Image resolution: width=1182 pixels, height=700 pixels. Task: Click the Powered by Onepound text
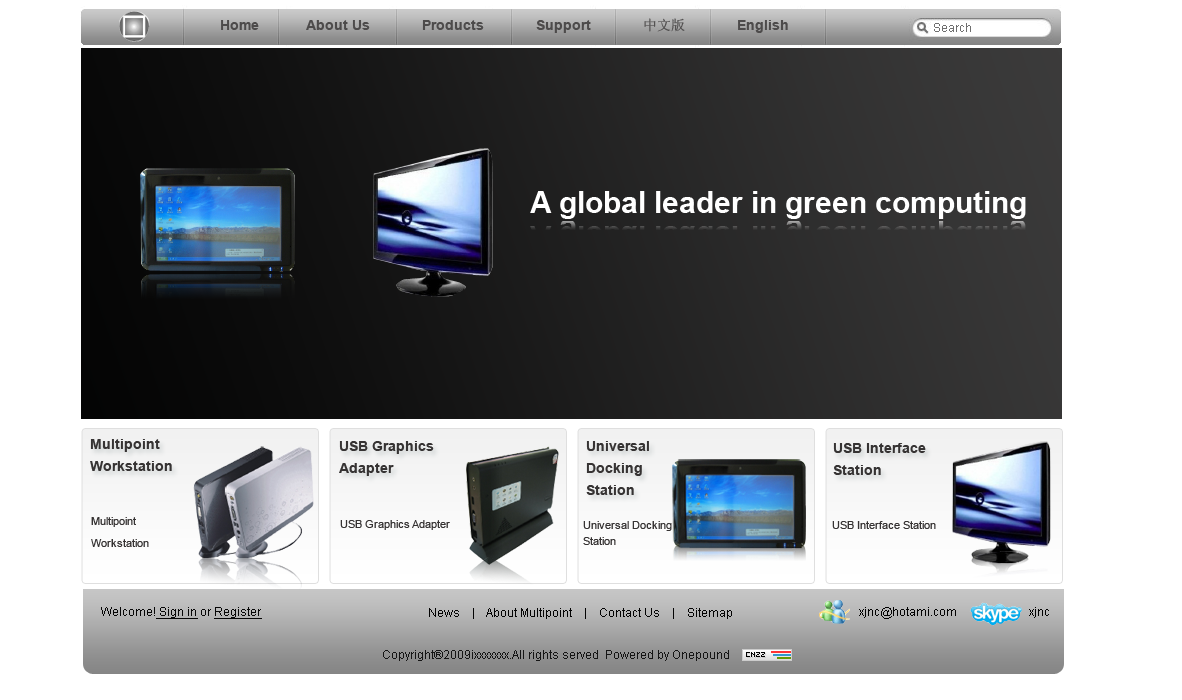click(x=667, y=655)
